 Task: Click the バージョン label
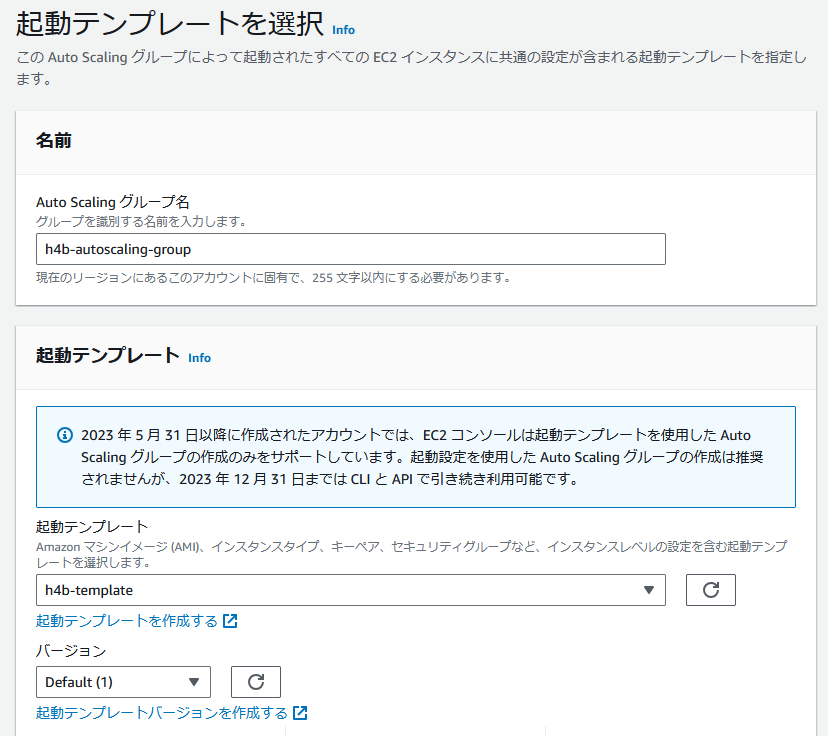pos(71,651)
